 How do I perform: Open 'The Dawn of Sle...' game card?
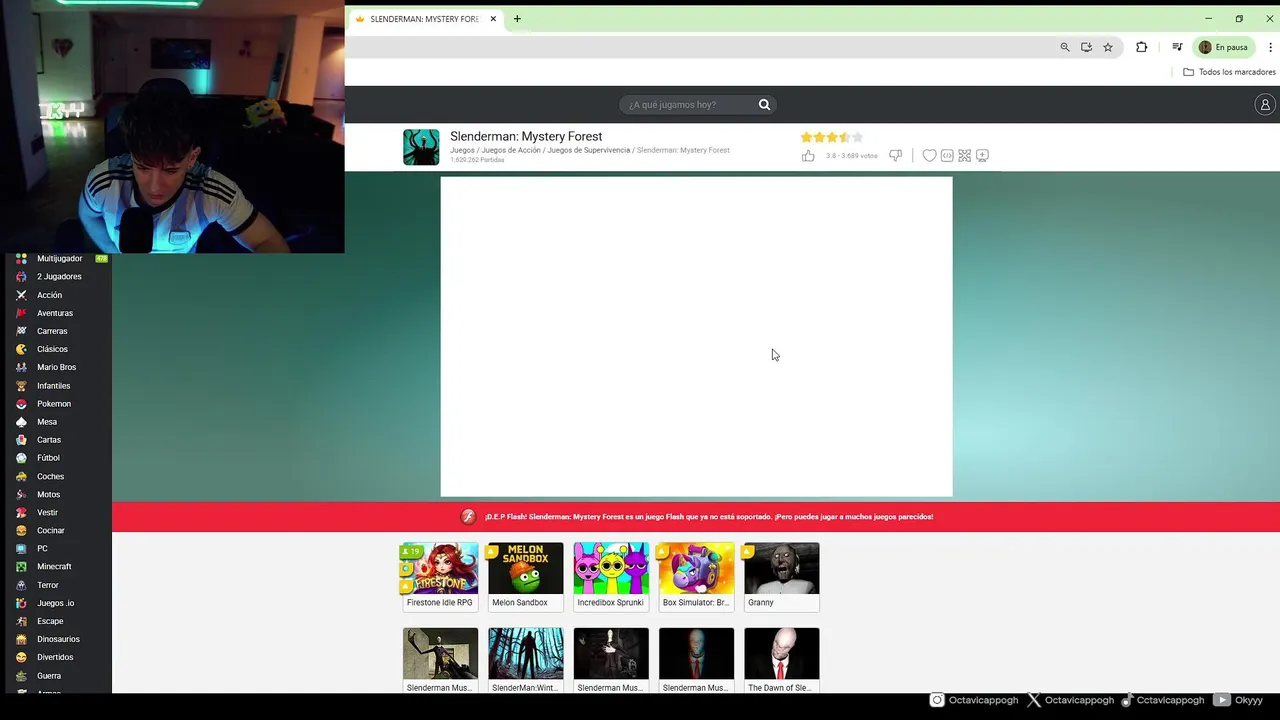782,661
